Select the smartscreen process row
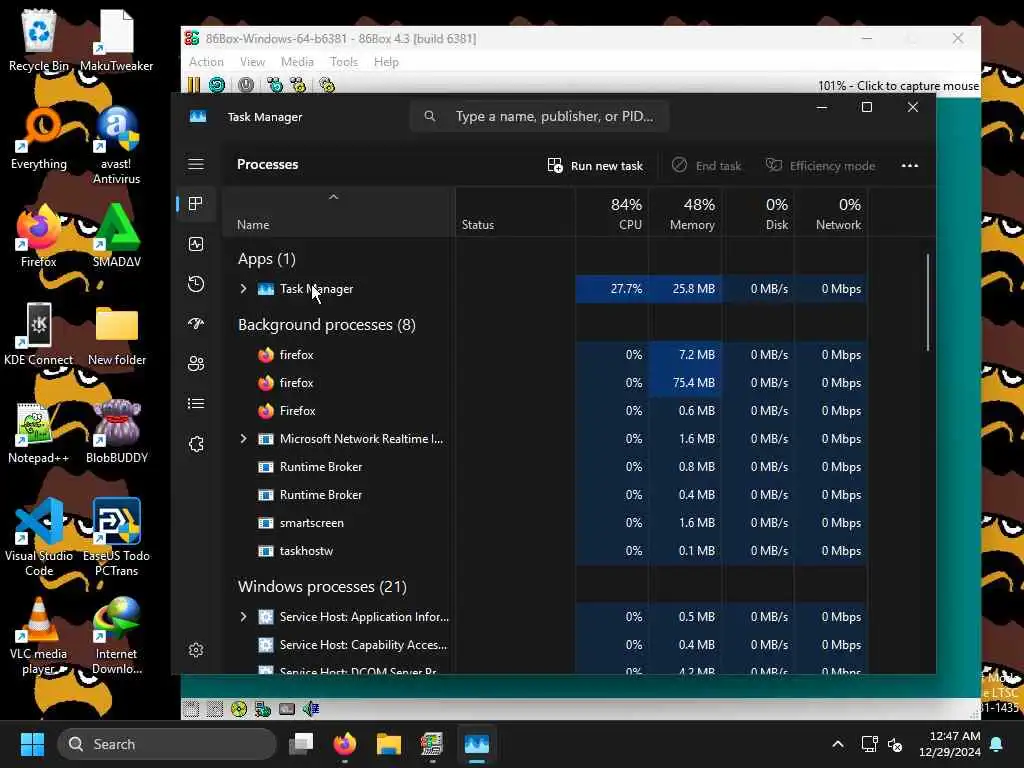Screen dimensions: 1024x768 click(545, 522)
